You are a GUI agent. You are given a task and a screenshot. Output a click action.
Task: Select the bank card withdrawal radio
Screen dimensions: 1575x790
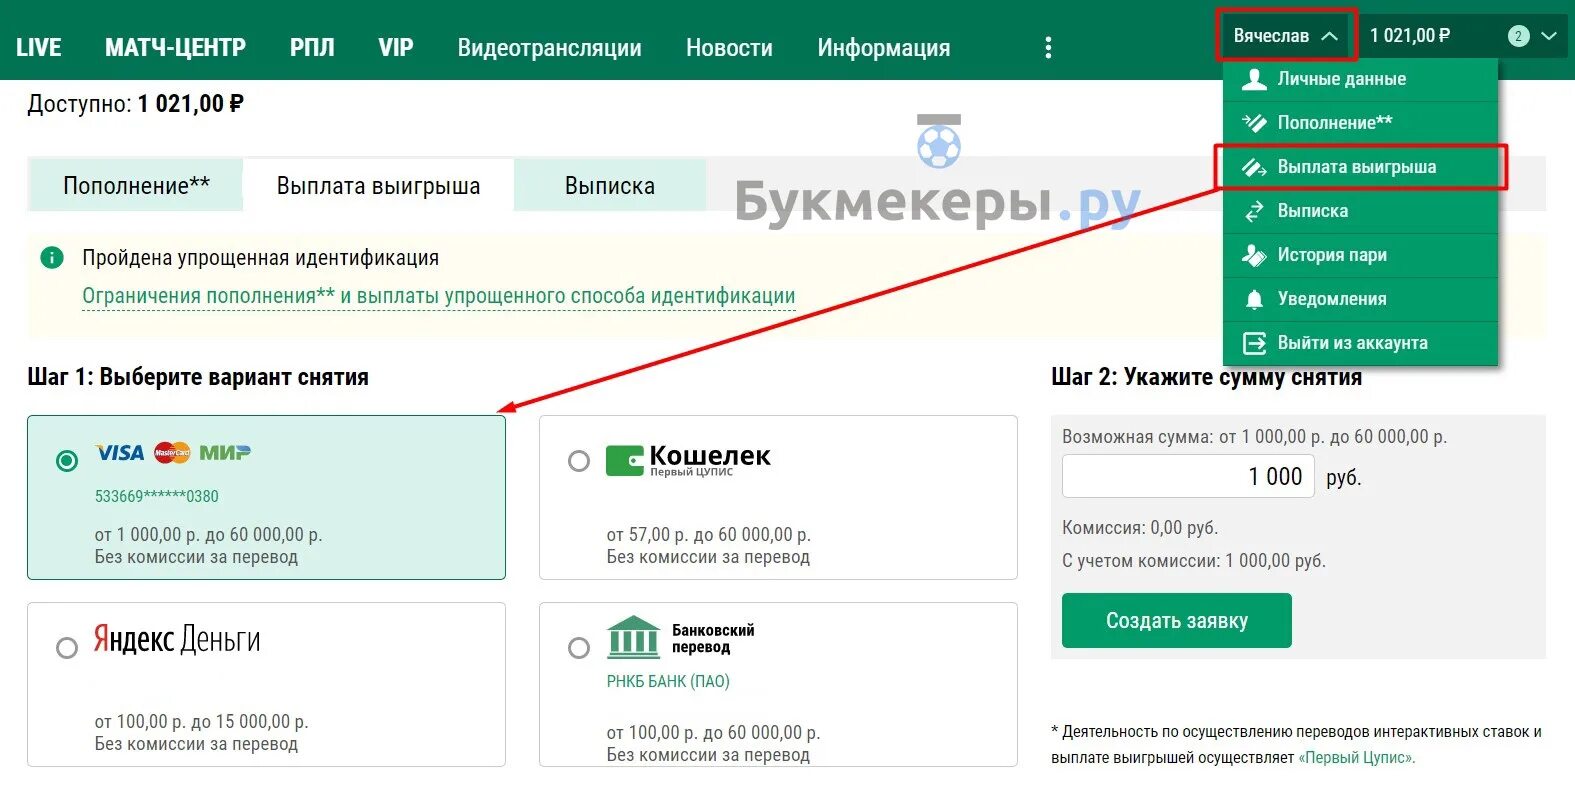coord(67,460)
